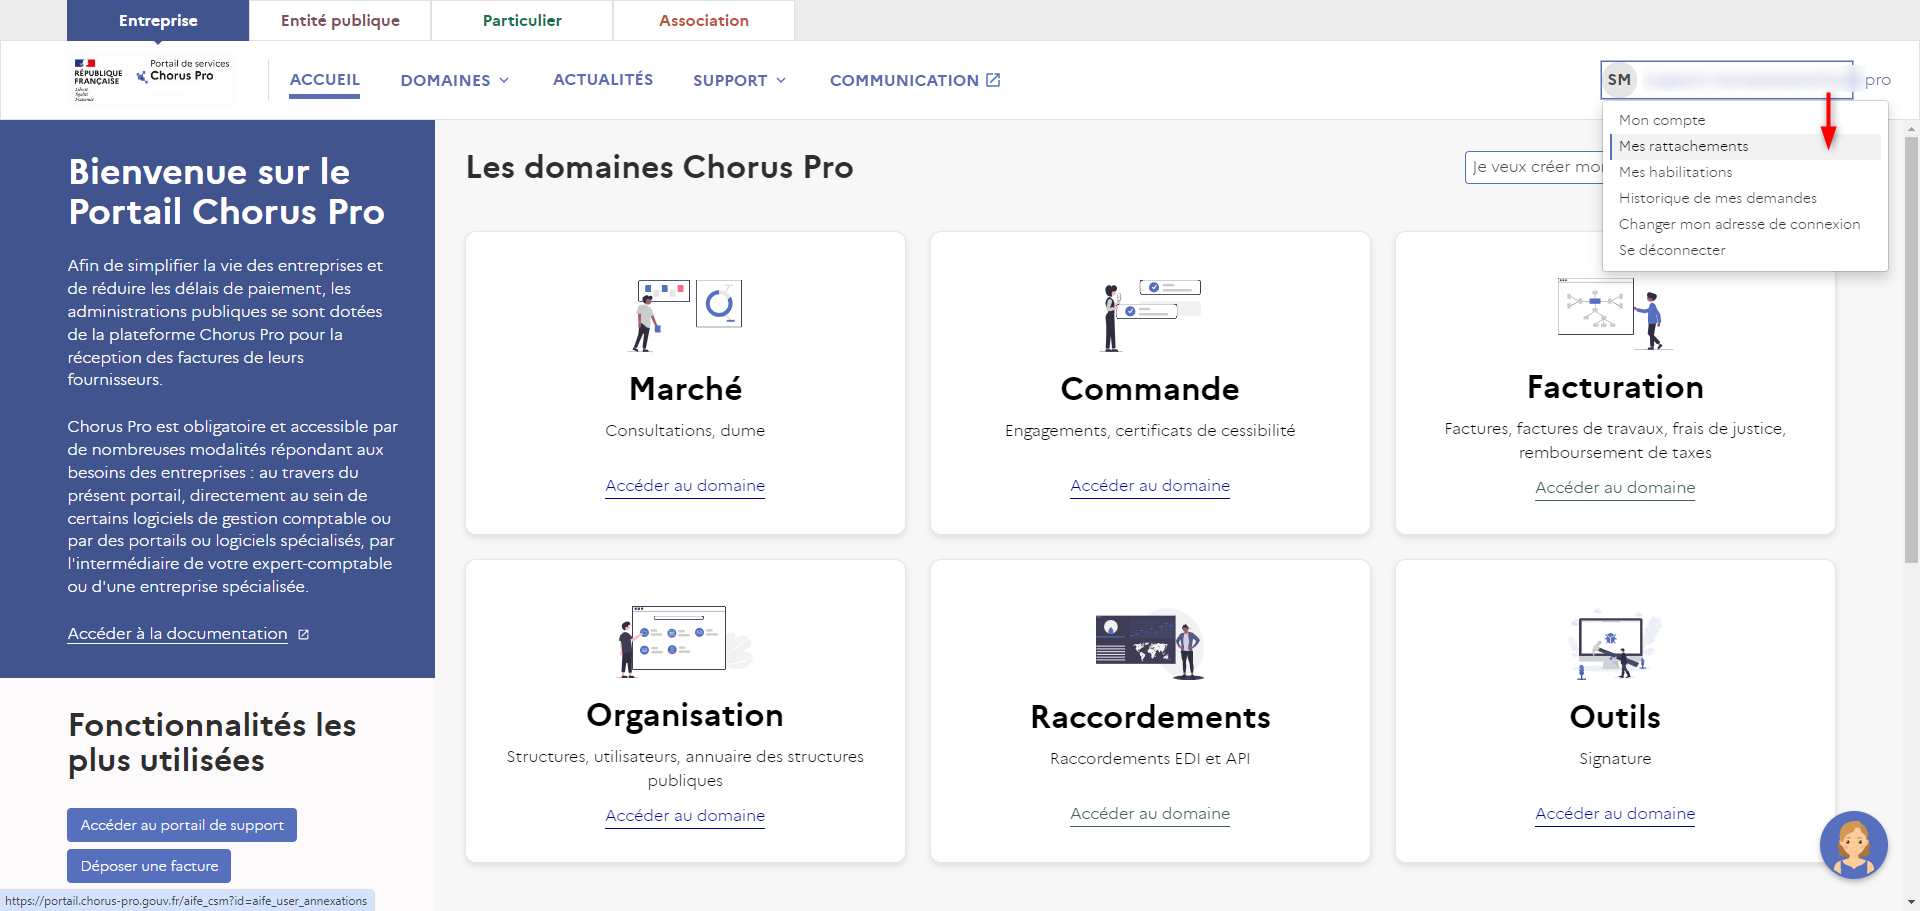Expand the Domaines dropdown menu
The image size is (1920, 911).
(455, 80)
